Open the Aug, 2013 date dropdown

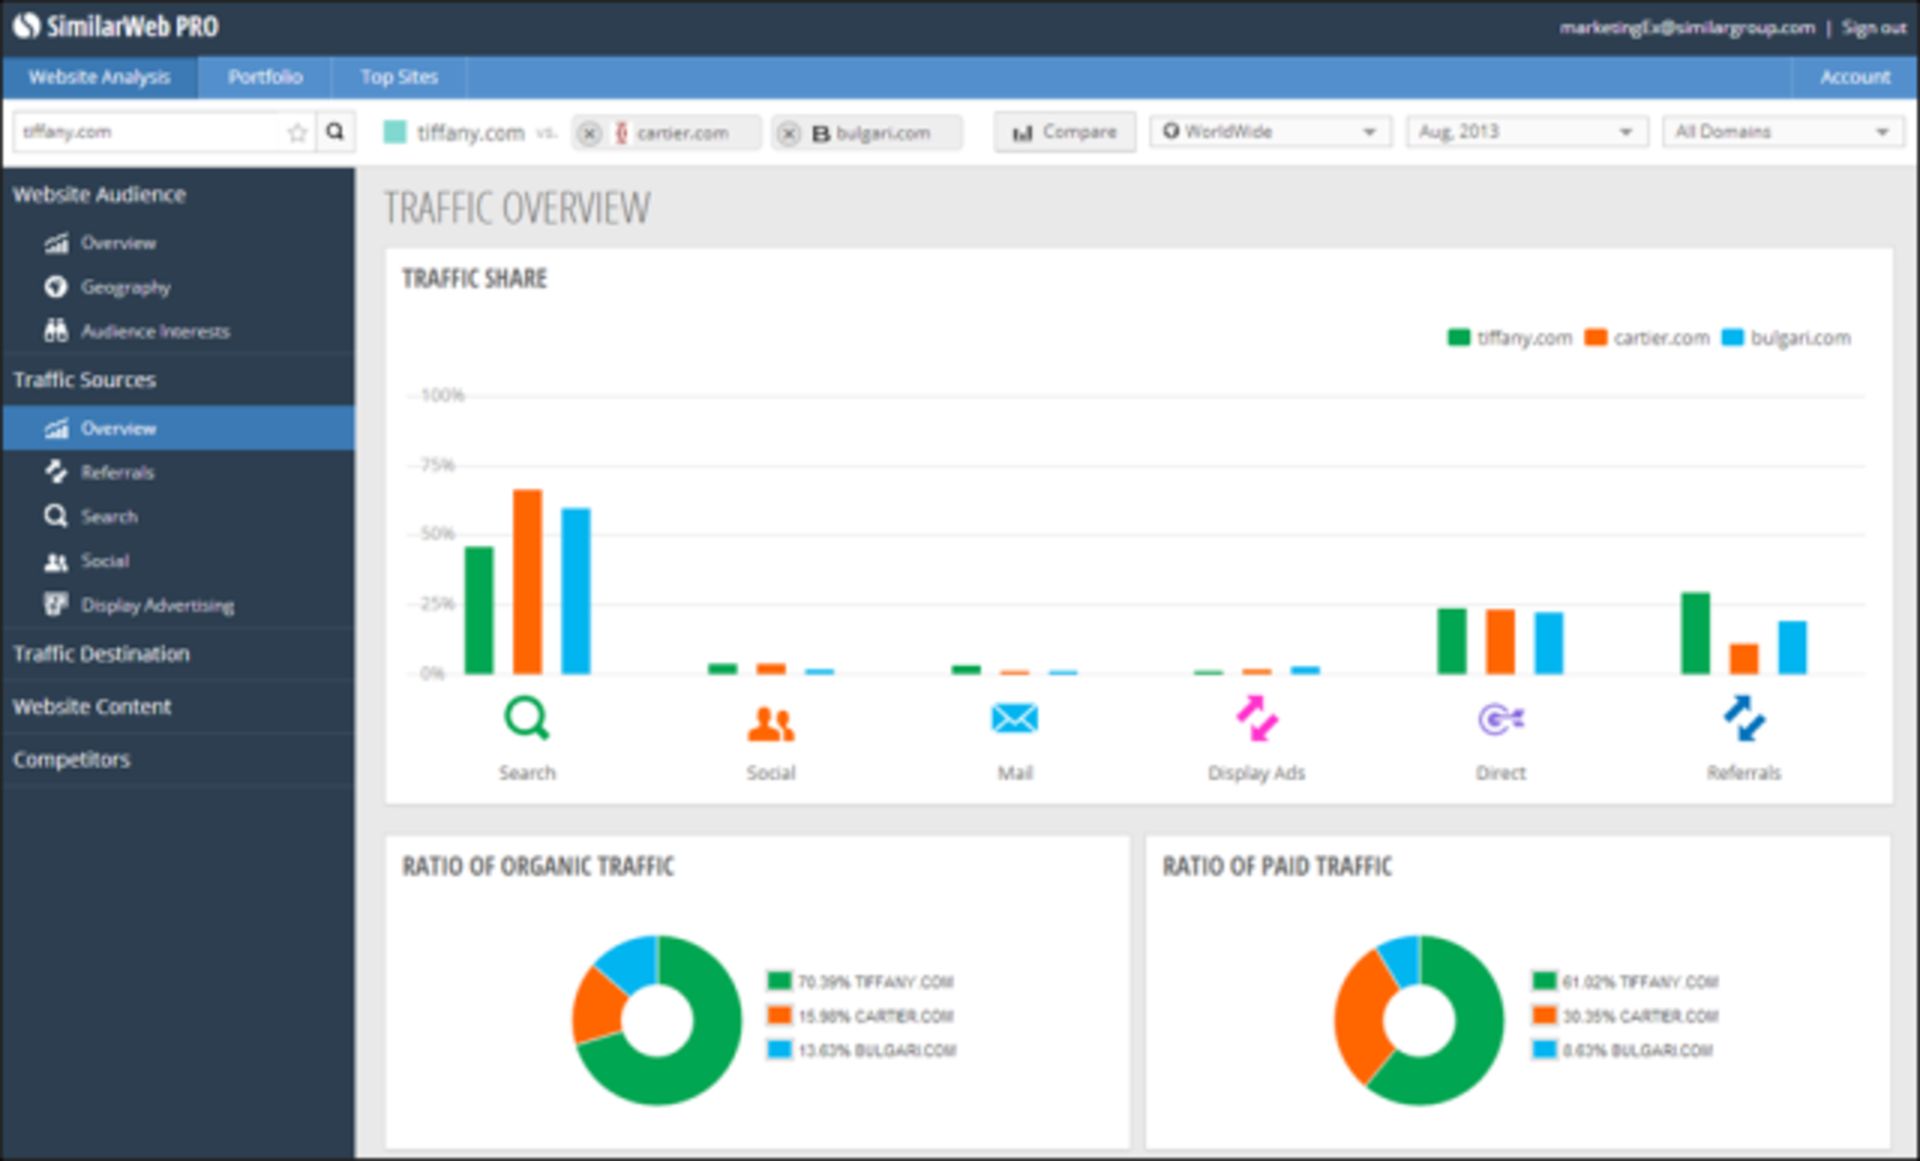[x=1526, y=132]
